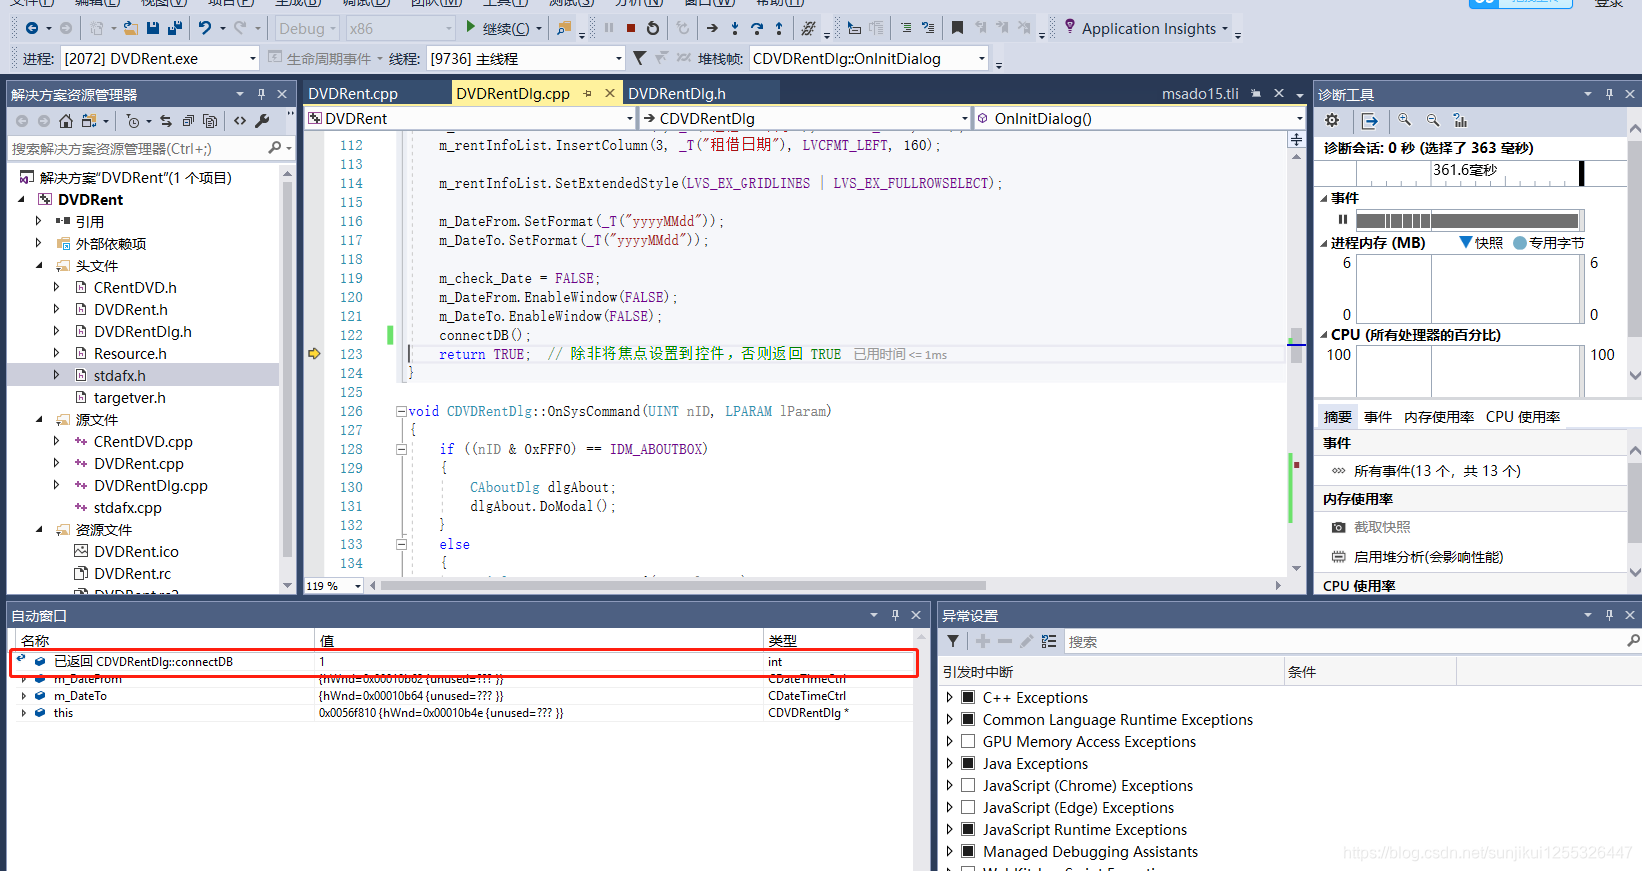Open the CPU 使用率 diagnostic tab

(1523, 417)
